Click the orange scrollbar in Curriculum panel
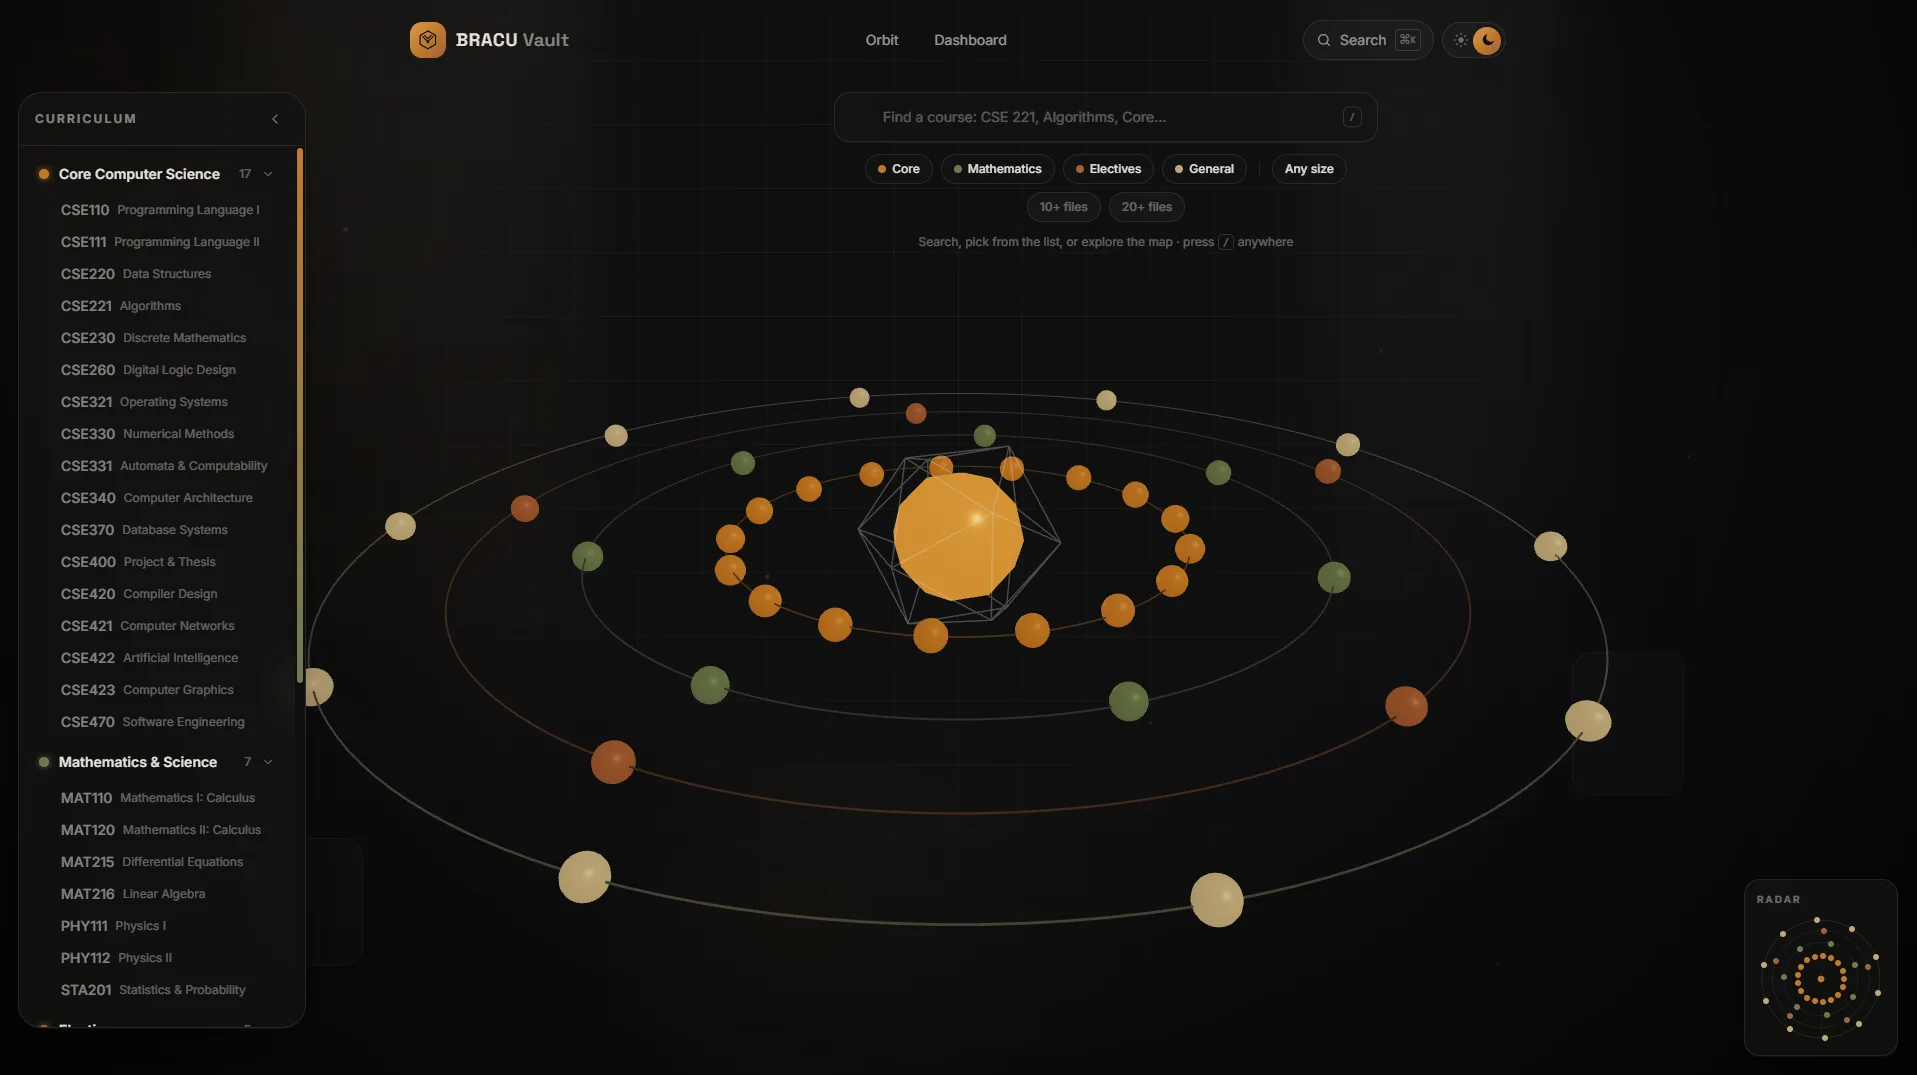1917x1075 pixels. [300, 415]
